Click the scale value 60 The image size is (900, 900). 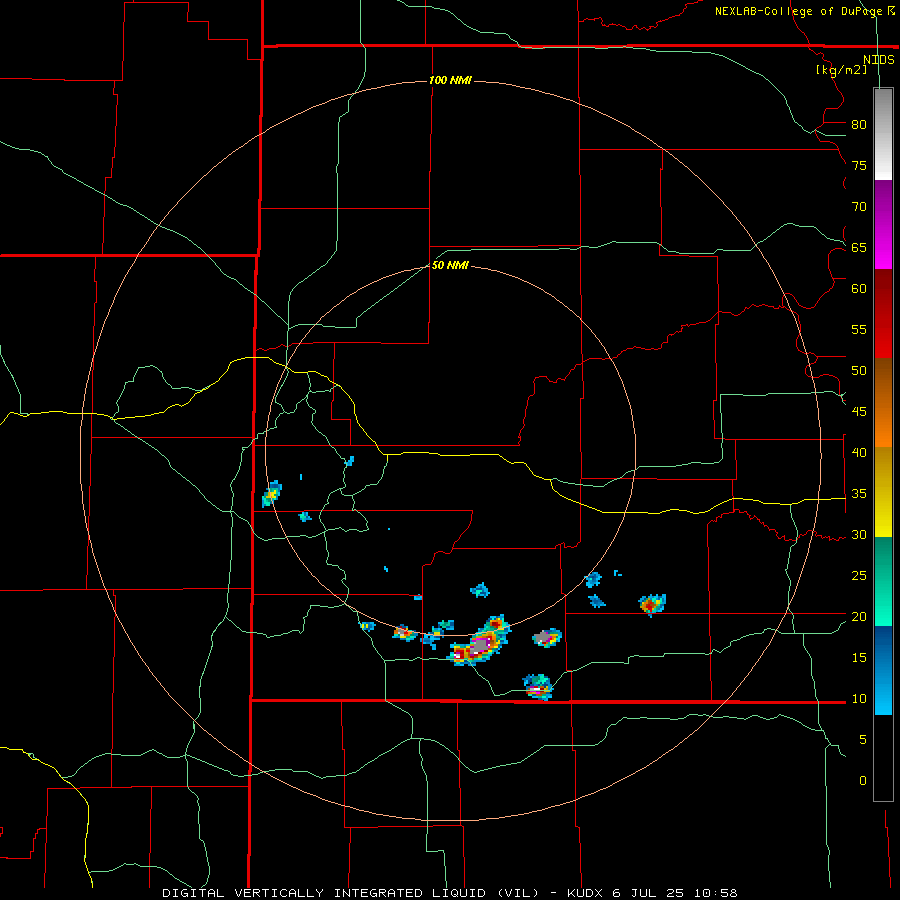859,289
